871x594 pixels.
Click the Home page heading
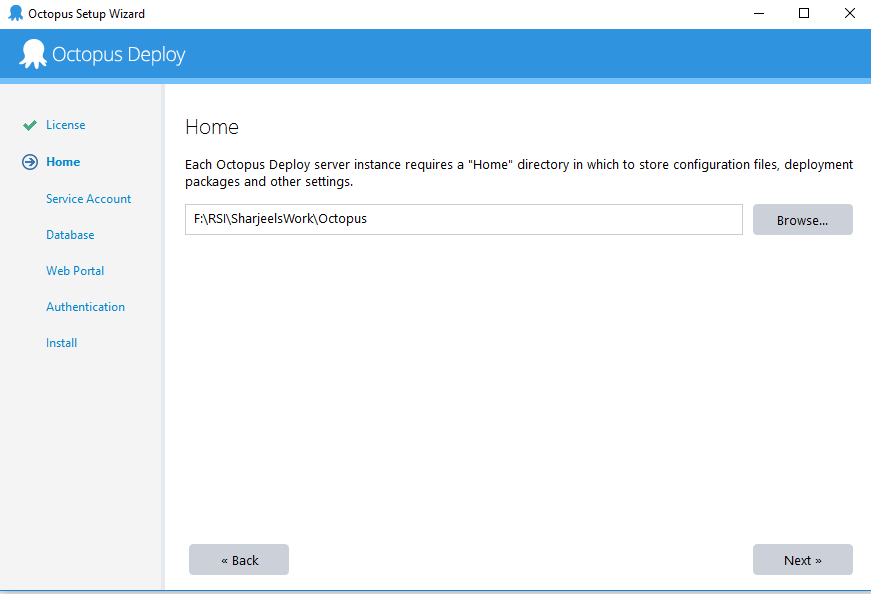212,127
